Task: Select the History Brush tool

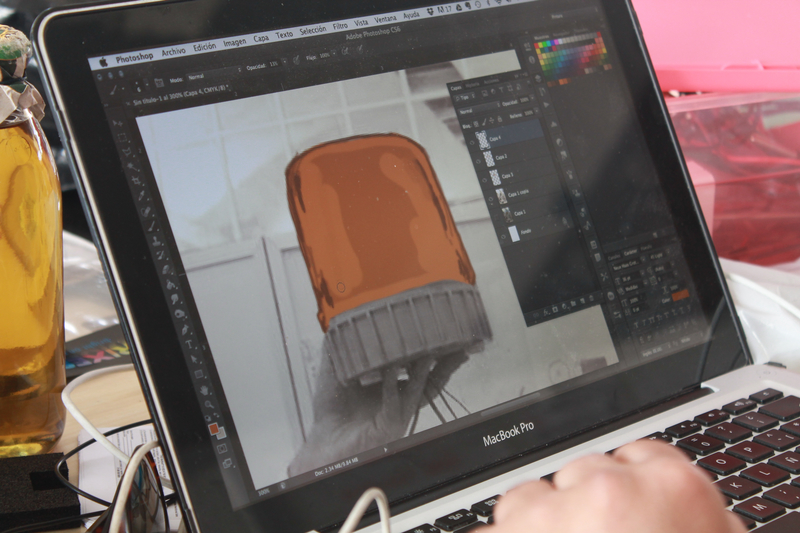Action: tap(161, 255)
